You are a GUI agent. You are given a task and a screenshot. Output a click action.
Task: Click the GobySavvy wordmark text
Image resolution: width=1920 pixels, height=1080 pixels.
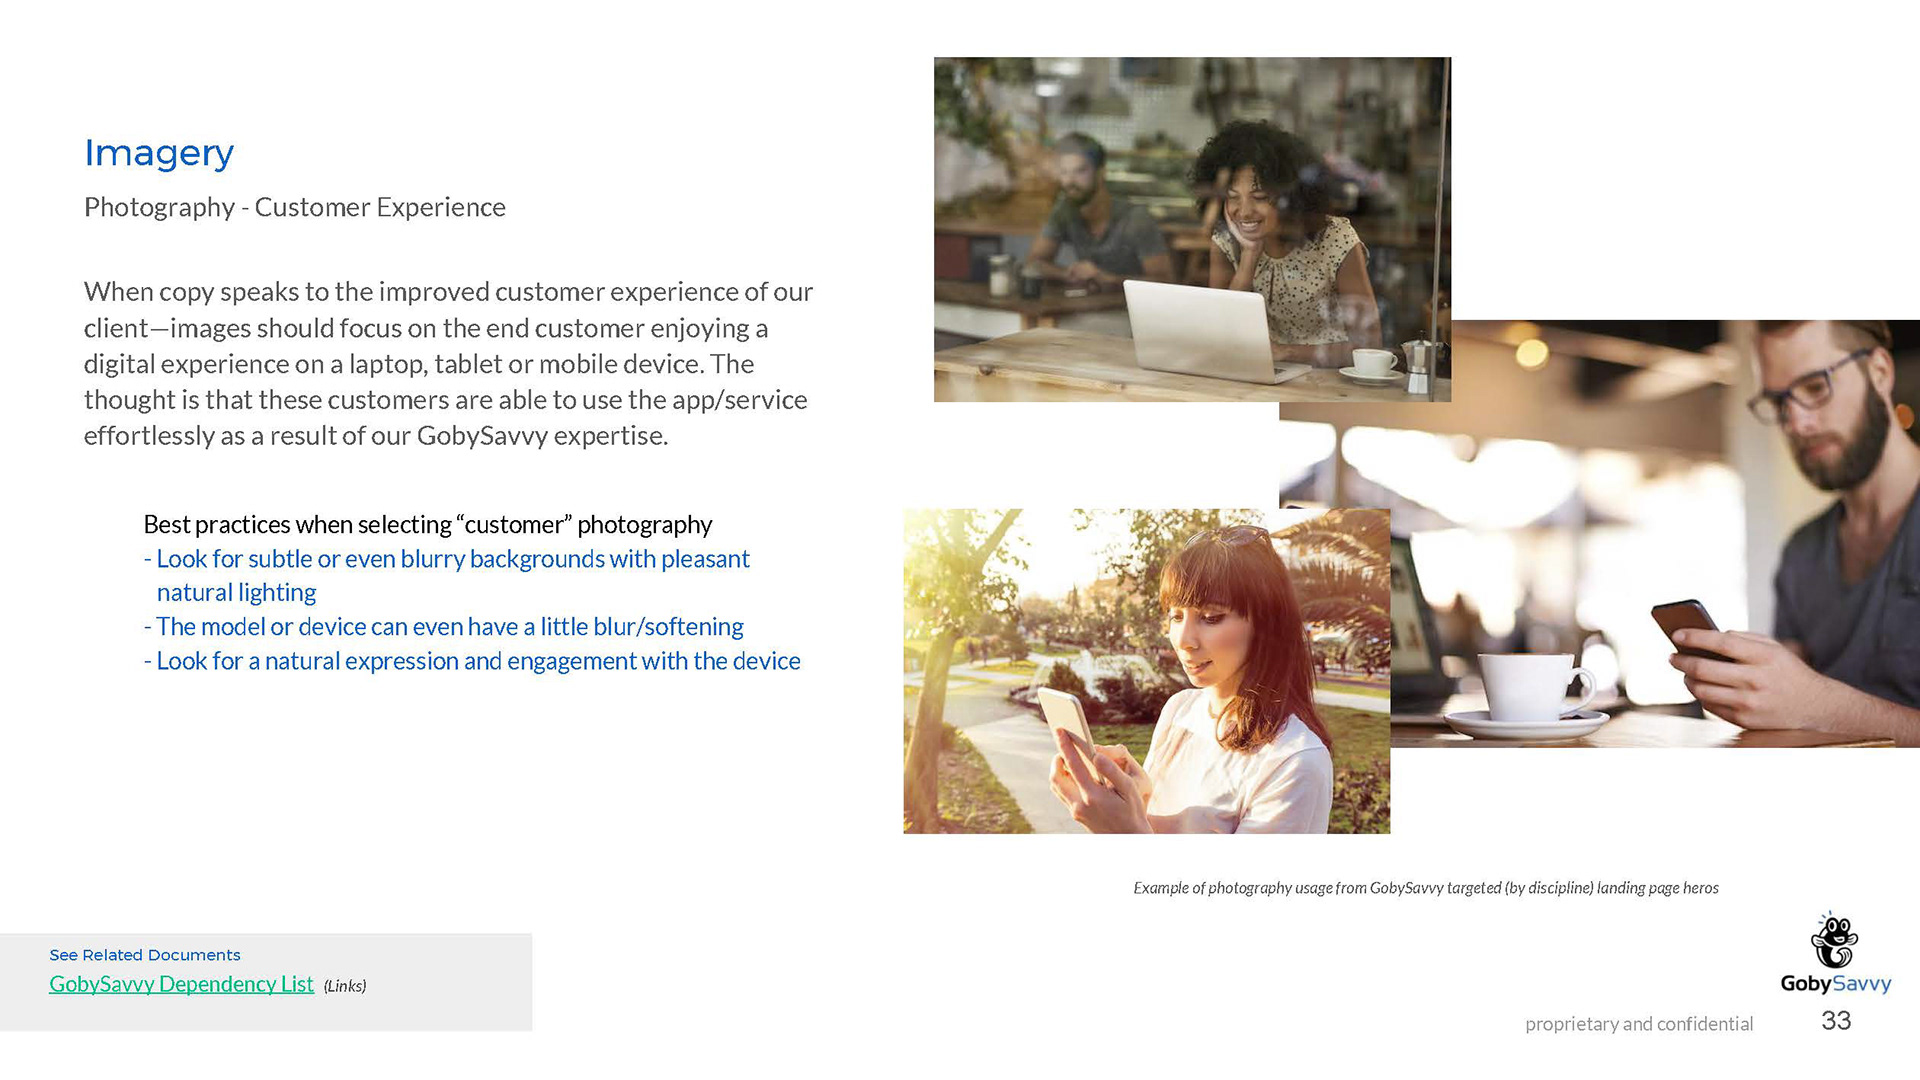[1836, 984]
